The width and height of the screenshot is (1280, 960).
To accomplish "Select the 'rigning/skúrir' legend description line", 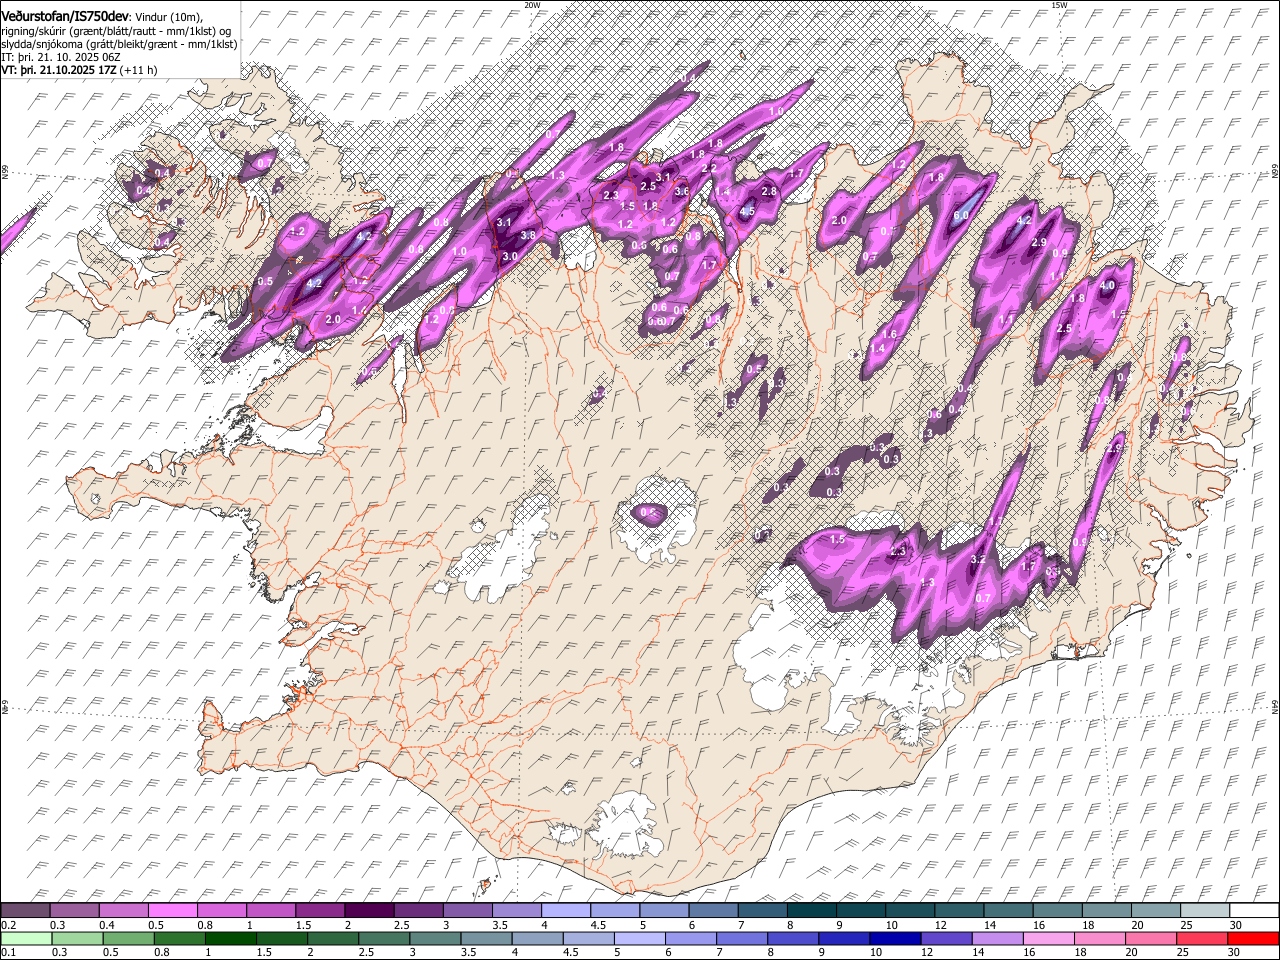I will (115, 31).
